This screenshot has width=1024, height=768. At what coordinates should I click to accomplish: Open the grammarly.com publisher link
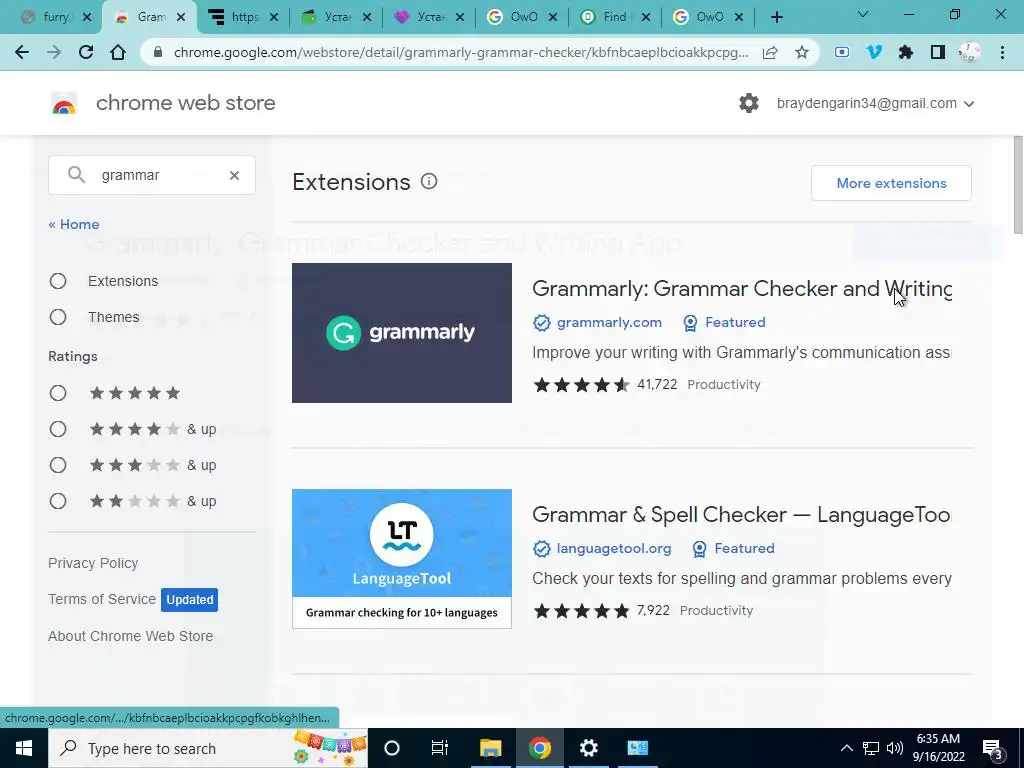pos(609,323)
